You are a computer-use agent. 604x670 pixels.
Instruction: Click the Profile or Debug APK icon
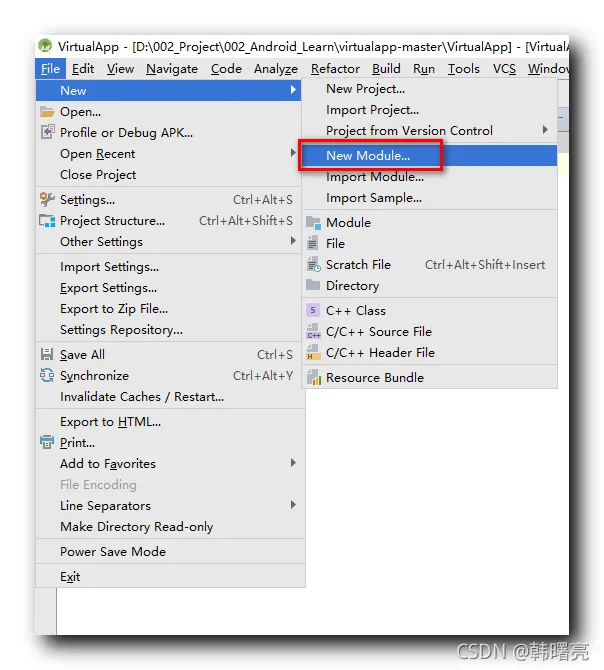(47, 132)
